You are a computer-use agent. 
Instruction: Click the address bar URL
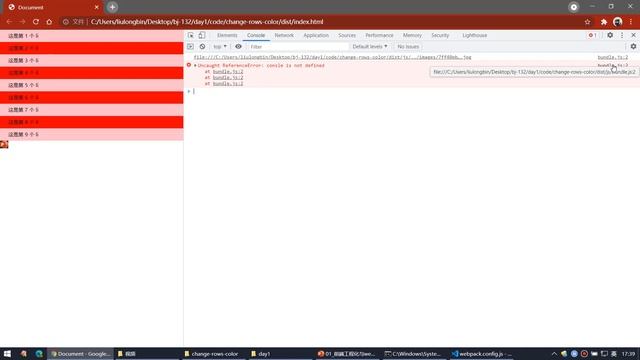click(x=207, y=22)
